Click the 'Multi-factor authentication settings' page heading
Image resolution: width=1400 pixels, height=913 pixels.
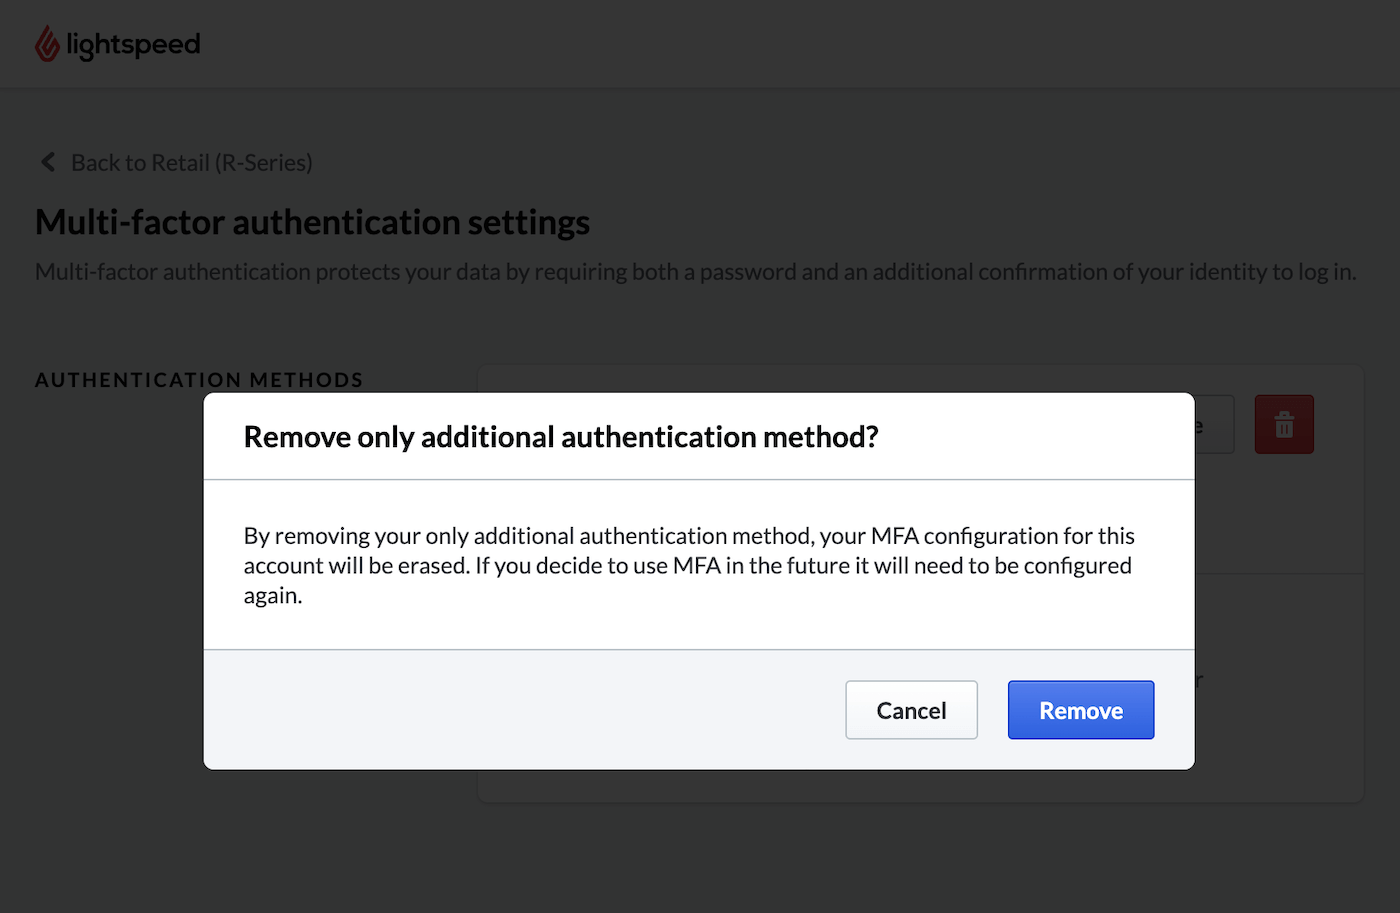[312, 222]
